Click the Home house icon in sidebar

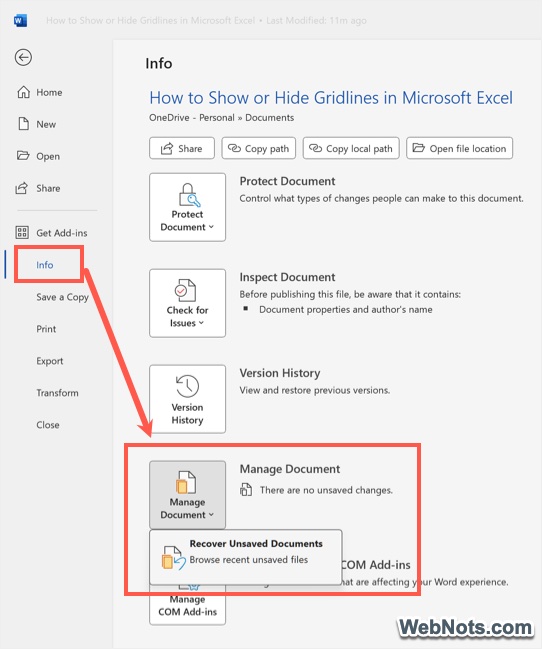point(23,92)
